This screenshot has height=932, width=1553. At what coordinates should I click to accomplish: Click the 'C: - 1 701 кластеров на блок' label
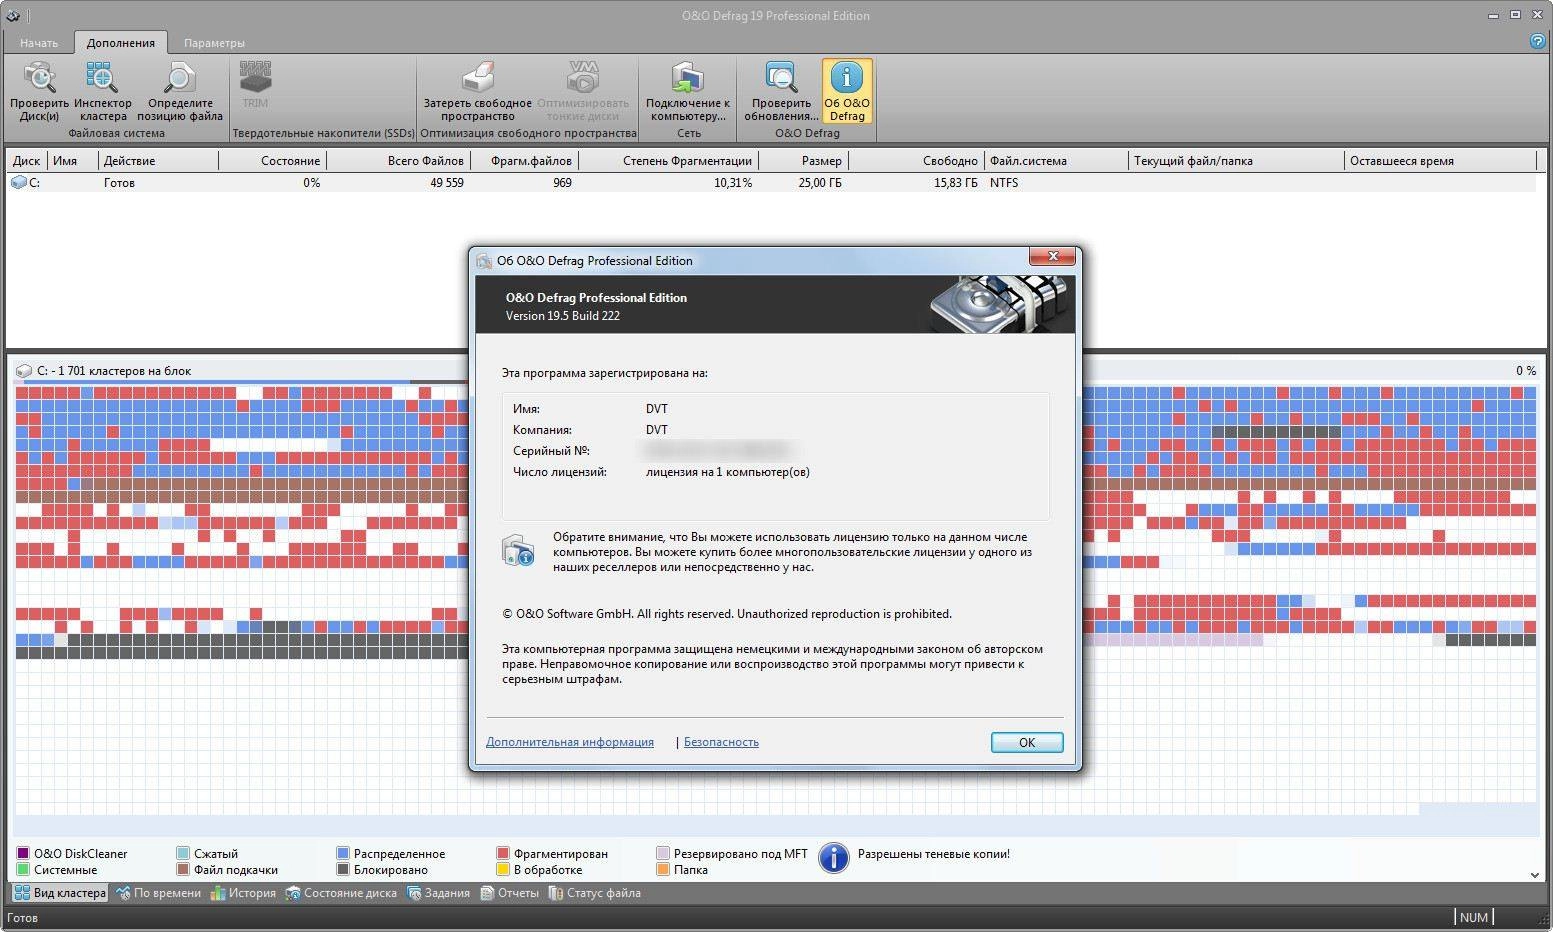coord(114,371)
